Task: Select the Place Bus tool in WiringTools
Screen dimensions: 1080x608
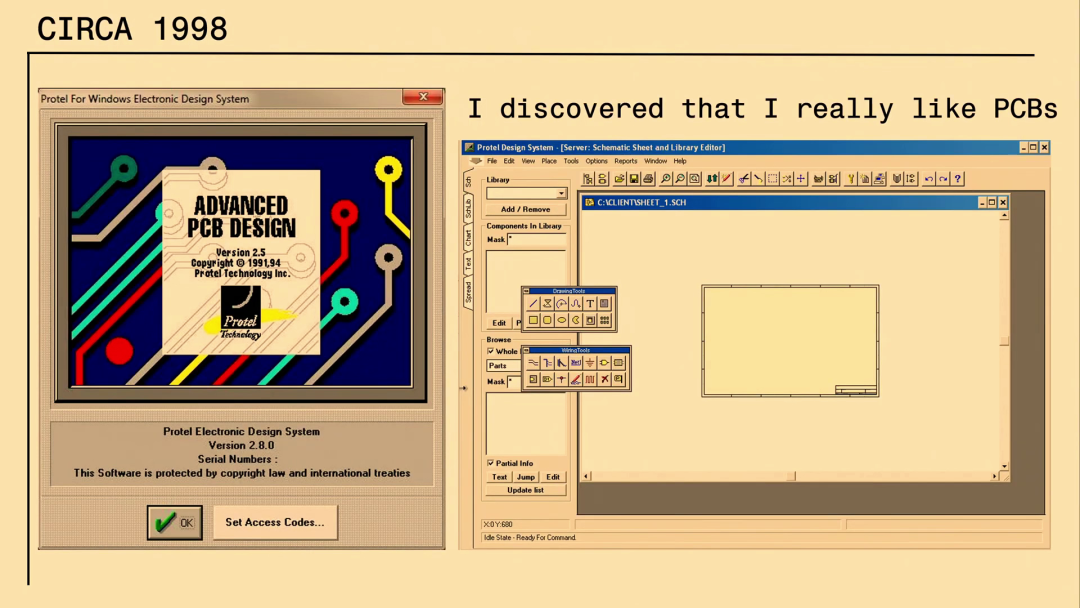Action: [x=547, y=363]
